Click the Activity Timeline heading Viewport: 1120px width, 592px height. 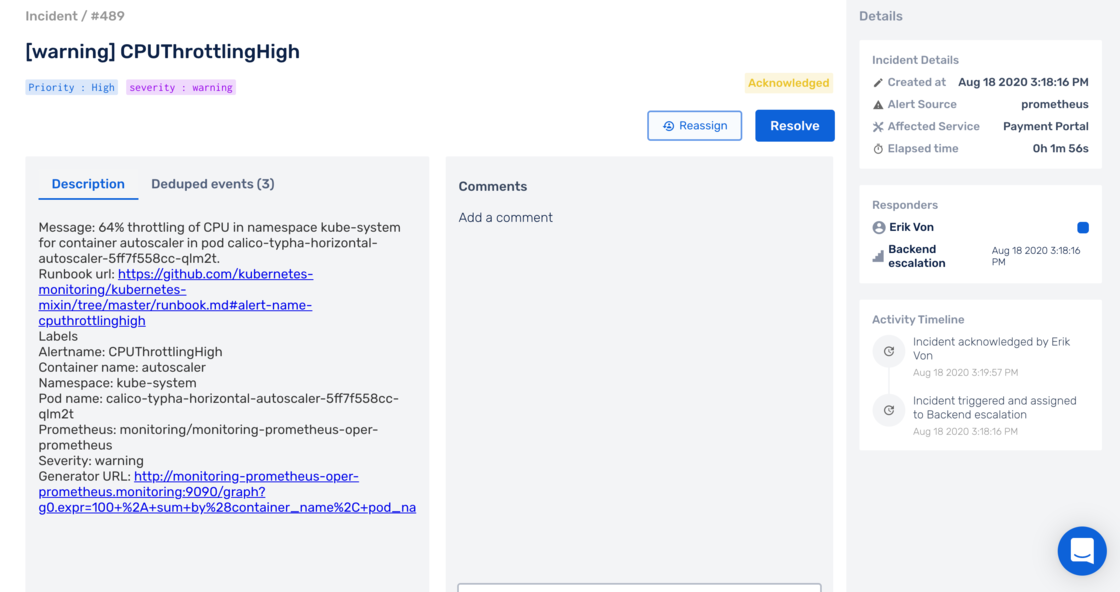tap(918, 320)
